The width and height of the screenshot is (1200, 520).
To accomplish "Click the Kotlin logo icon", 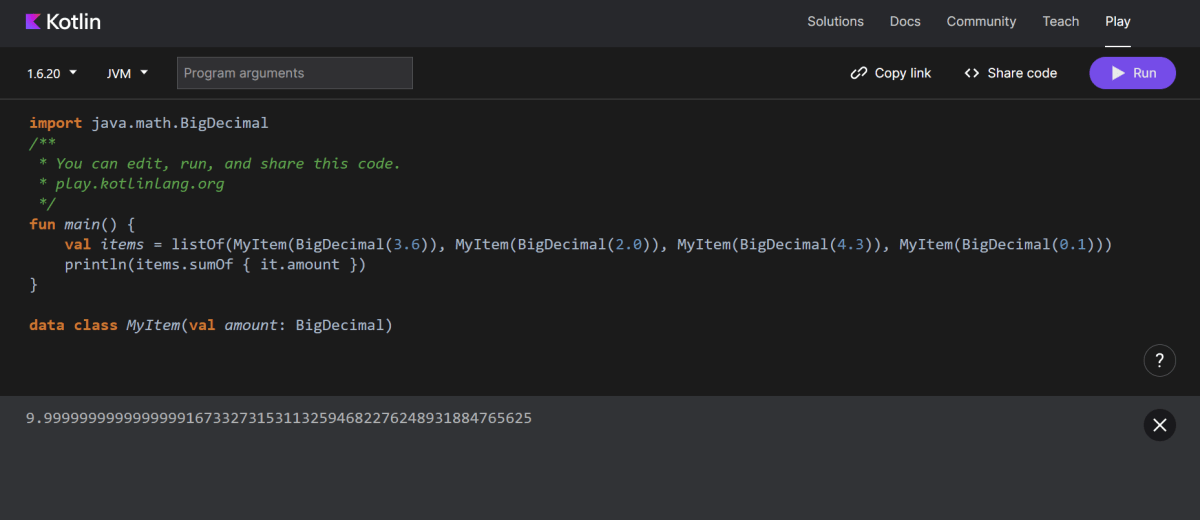I will [x=33, y=21].
